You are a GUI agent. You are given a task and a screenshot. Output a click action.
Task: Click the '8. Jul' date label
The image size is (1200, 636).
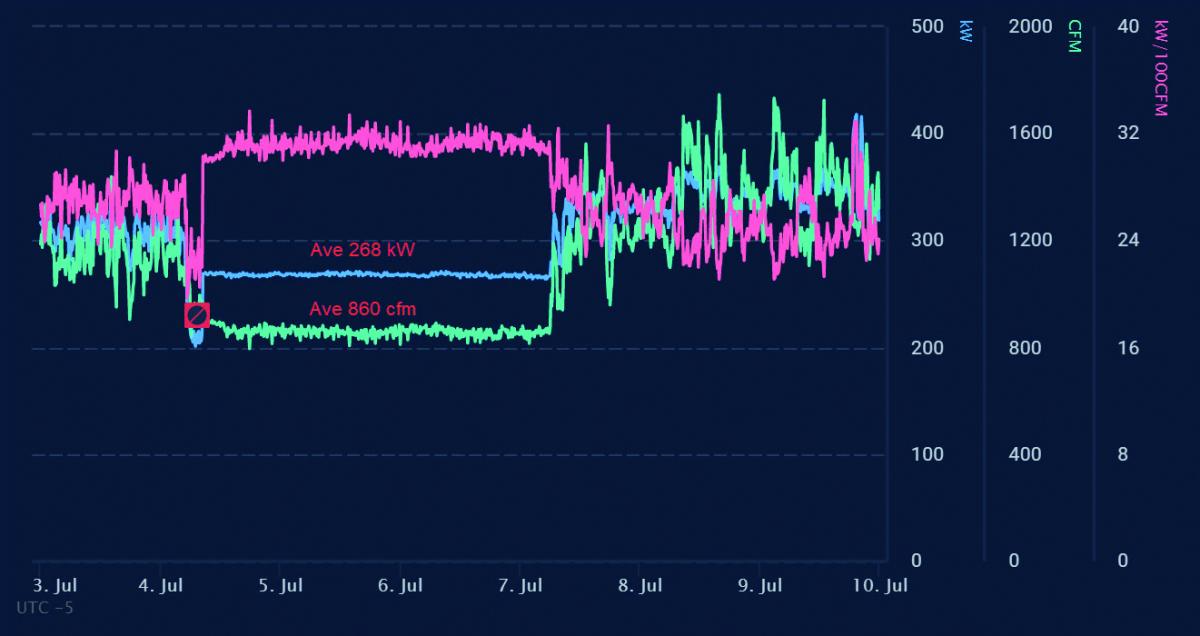640,586
